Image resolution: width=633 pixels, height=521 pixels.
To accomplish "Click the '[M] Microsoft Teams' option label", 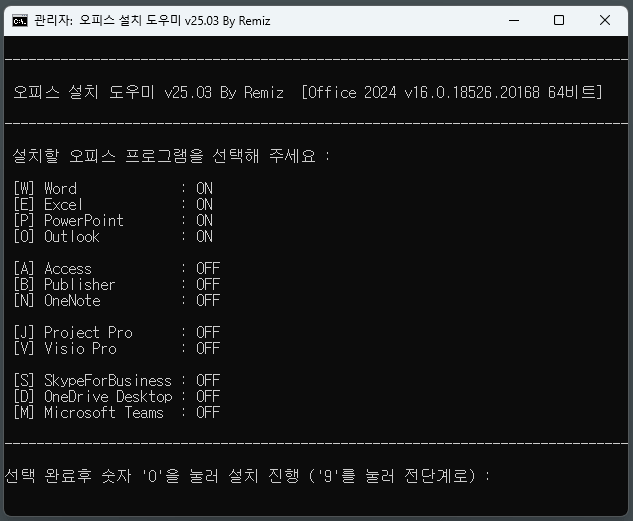I will tap(88, 413).
